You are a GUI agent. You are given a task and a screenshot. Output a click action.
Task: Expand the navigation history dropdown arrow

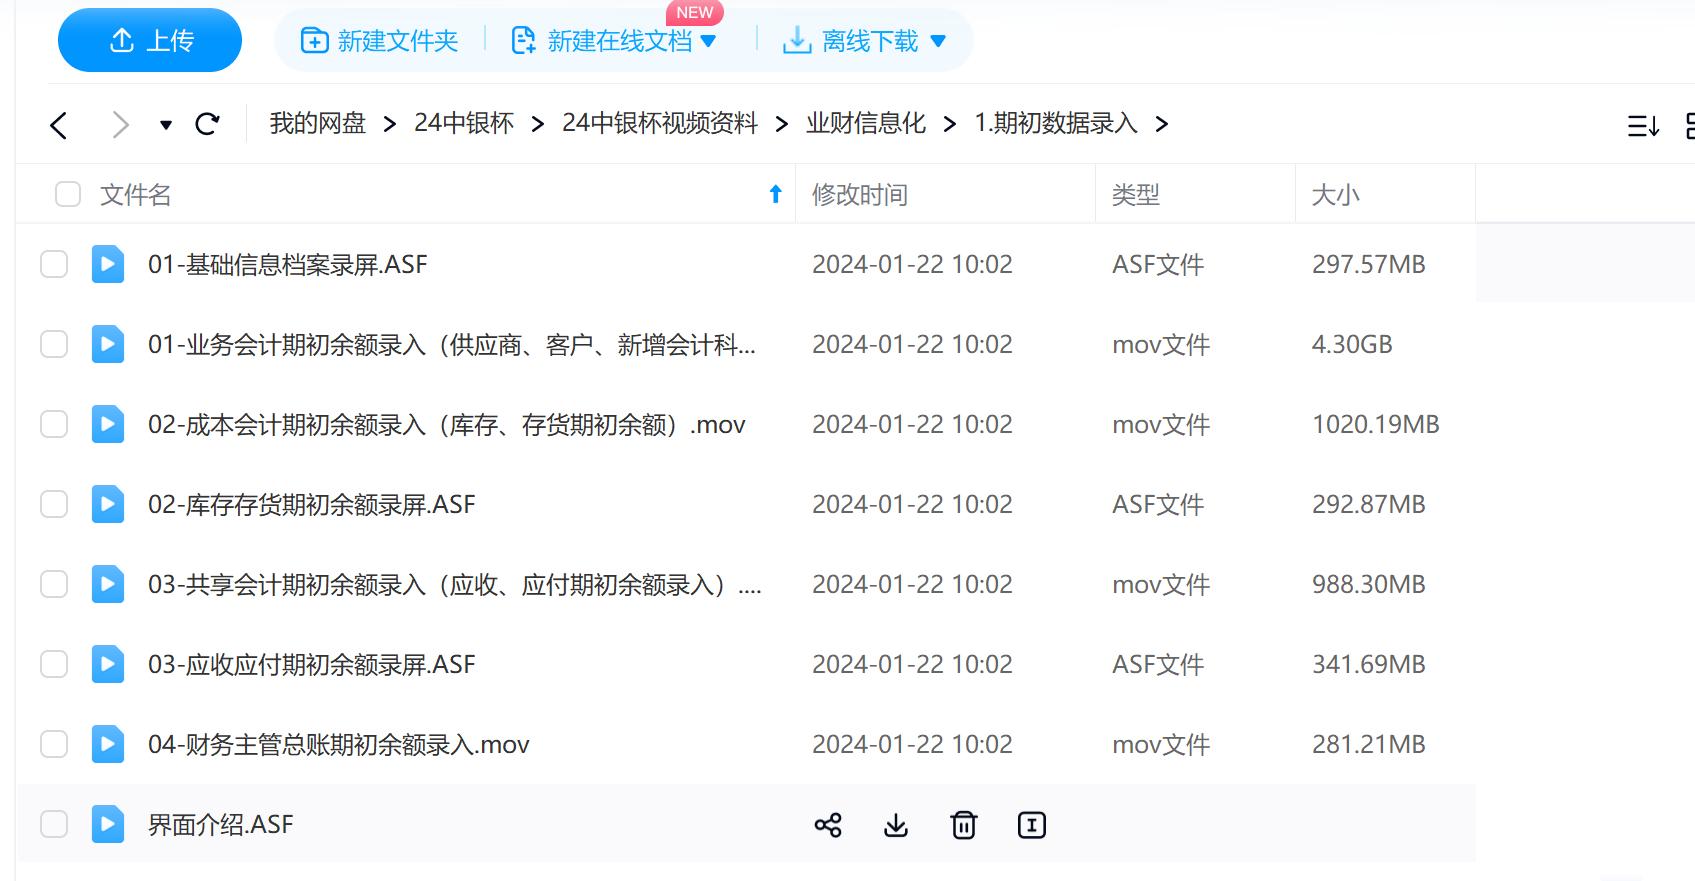(x=166, y=125)
